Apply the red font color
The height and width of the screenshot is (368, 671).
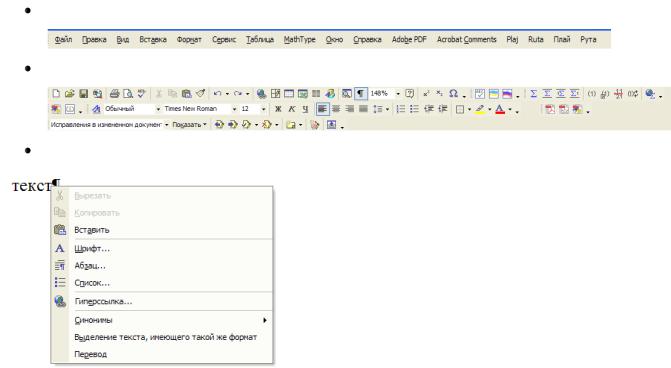click(500, 109)
